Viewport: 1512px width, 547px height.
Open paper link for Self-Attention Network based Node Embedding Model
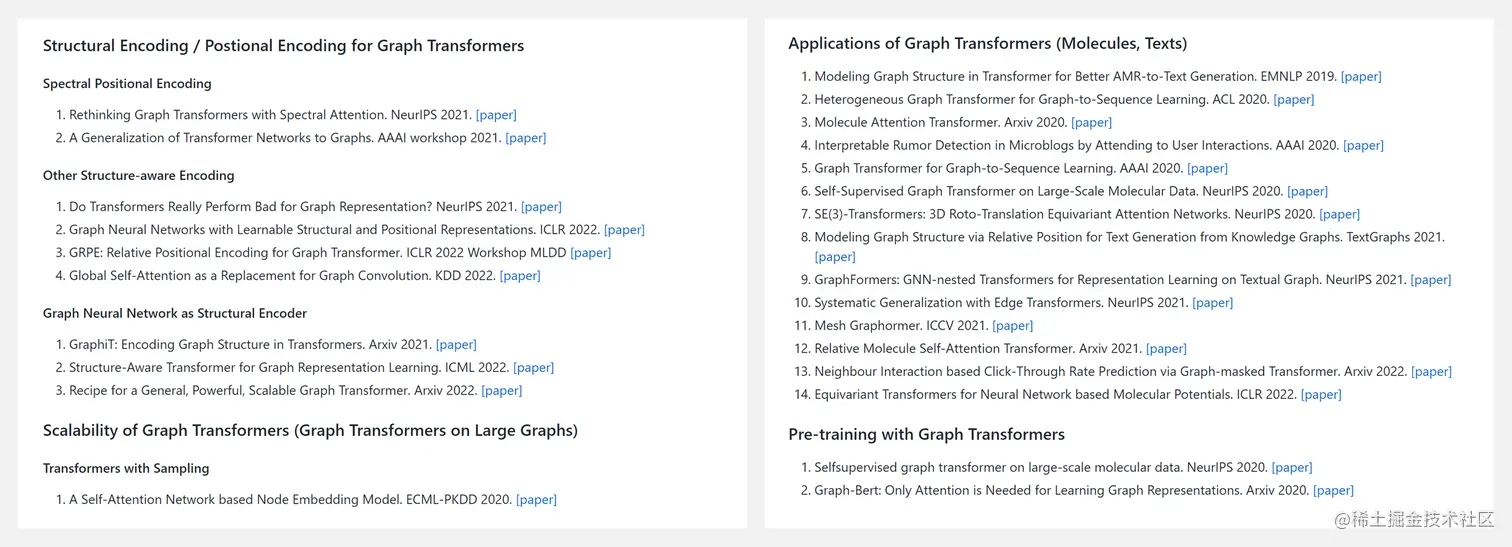[537, 500]
